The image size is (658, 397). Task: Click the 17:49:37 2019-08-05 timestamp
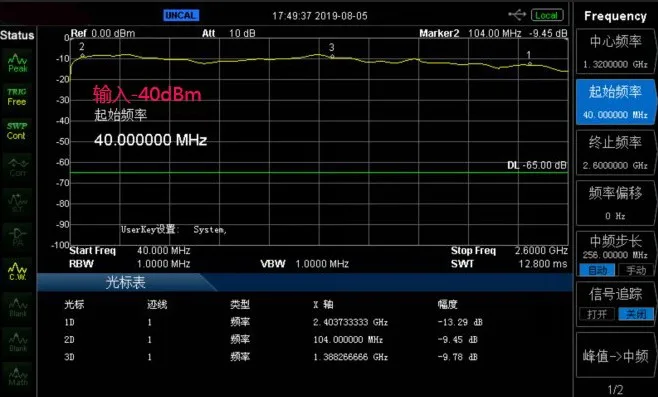(320, 16)
